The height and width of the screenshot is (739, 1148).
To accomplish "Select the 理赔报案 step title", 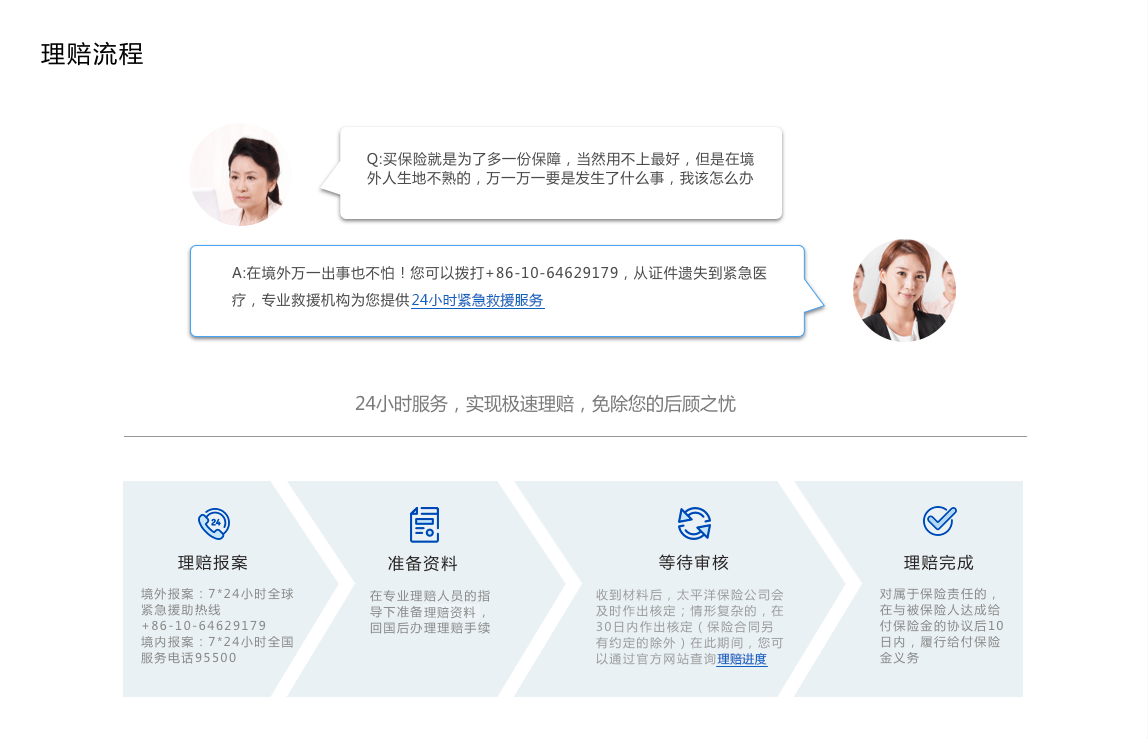I will (x=213, y=562).
